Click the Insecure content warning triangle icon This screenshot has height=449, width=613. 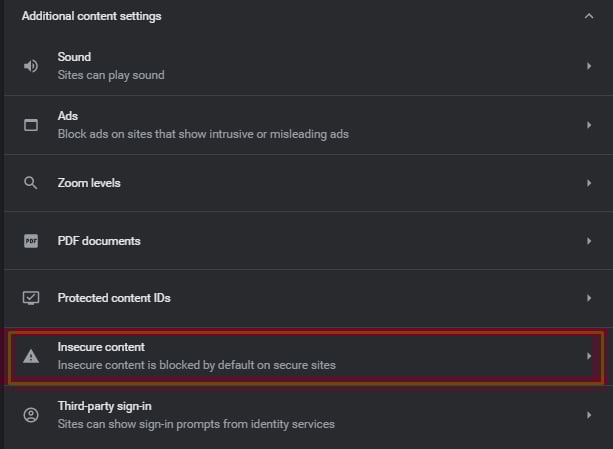tap(31, 356)
